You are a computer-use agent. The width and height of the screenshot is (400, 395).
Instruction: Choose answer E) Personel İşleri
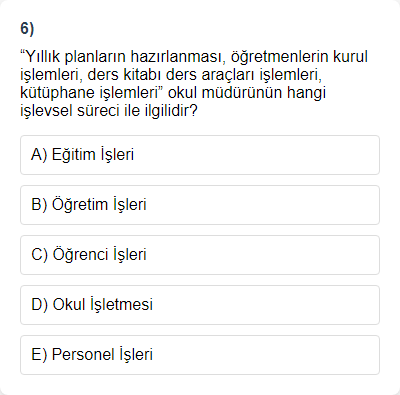coord(200,355)
